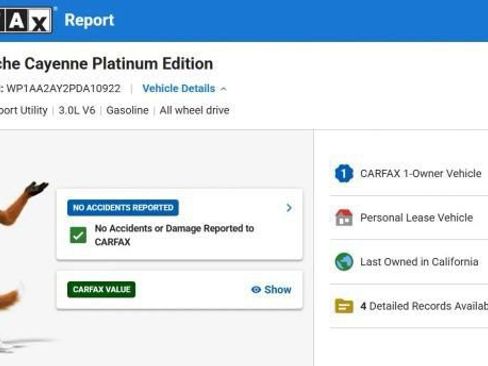Click the blue 1-Owner badge icon
Image resolution: width=488 pixels, height=366 pixels.
click(344, 173)
